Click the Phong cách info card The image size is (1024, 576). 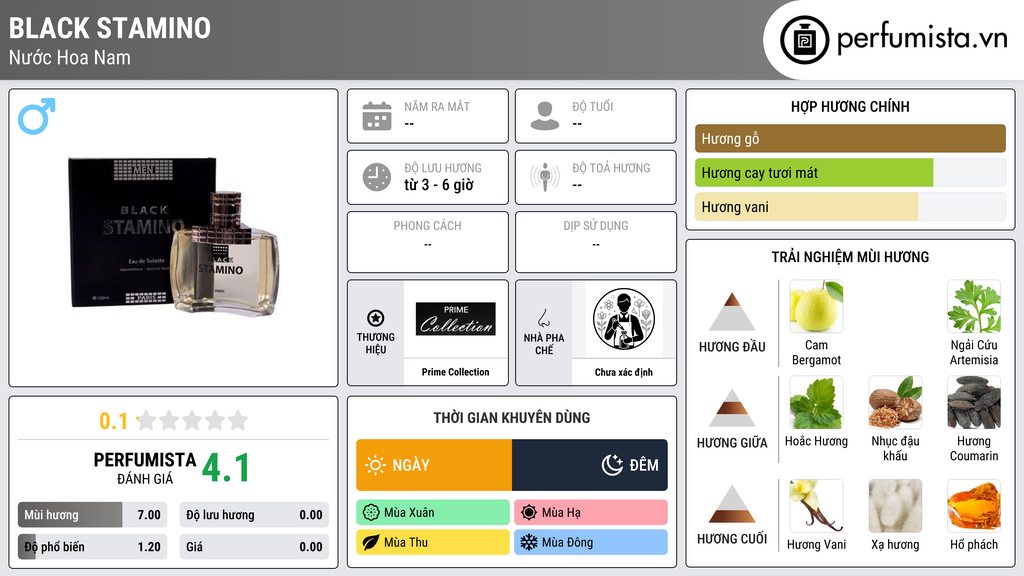point(428,242)
